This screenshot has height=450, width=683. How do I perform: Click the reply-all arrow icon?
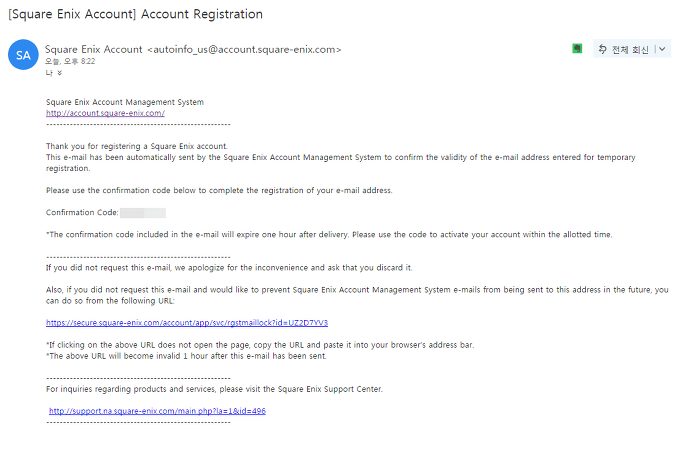602,49
